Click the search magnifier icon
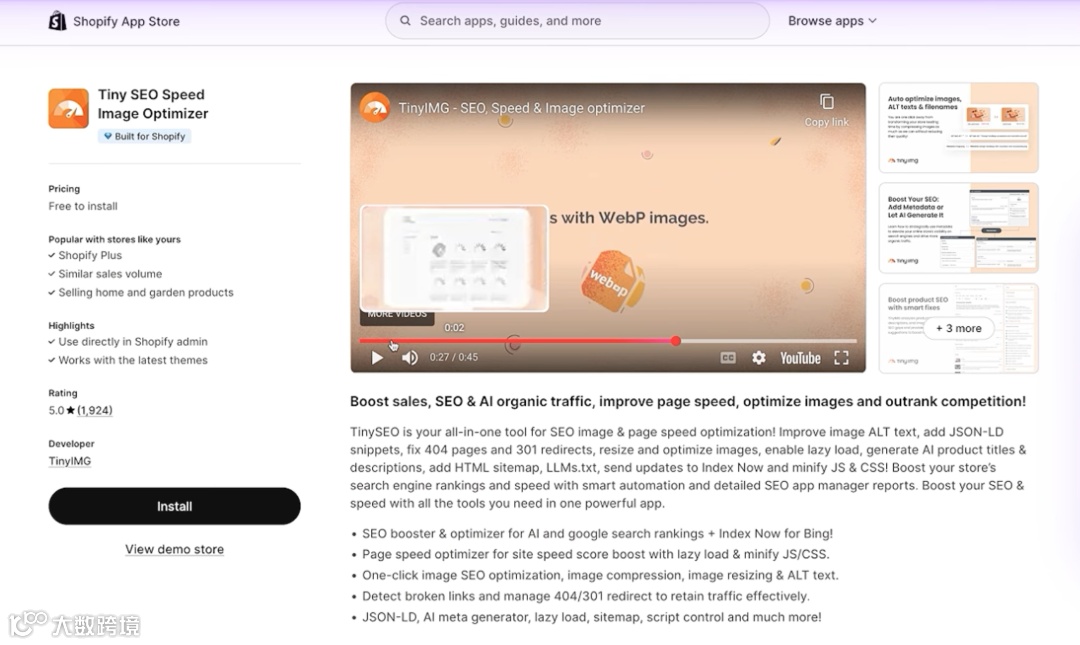This screenshot has height=645, width=1080. 406,21
